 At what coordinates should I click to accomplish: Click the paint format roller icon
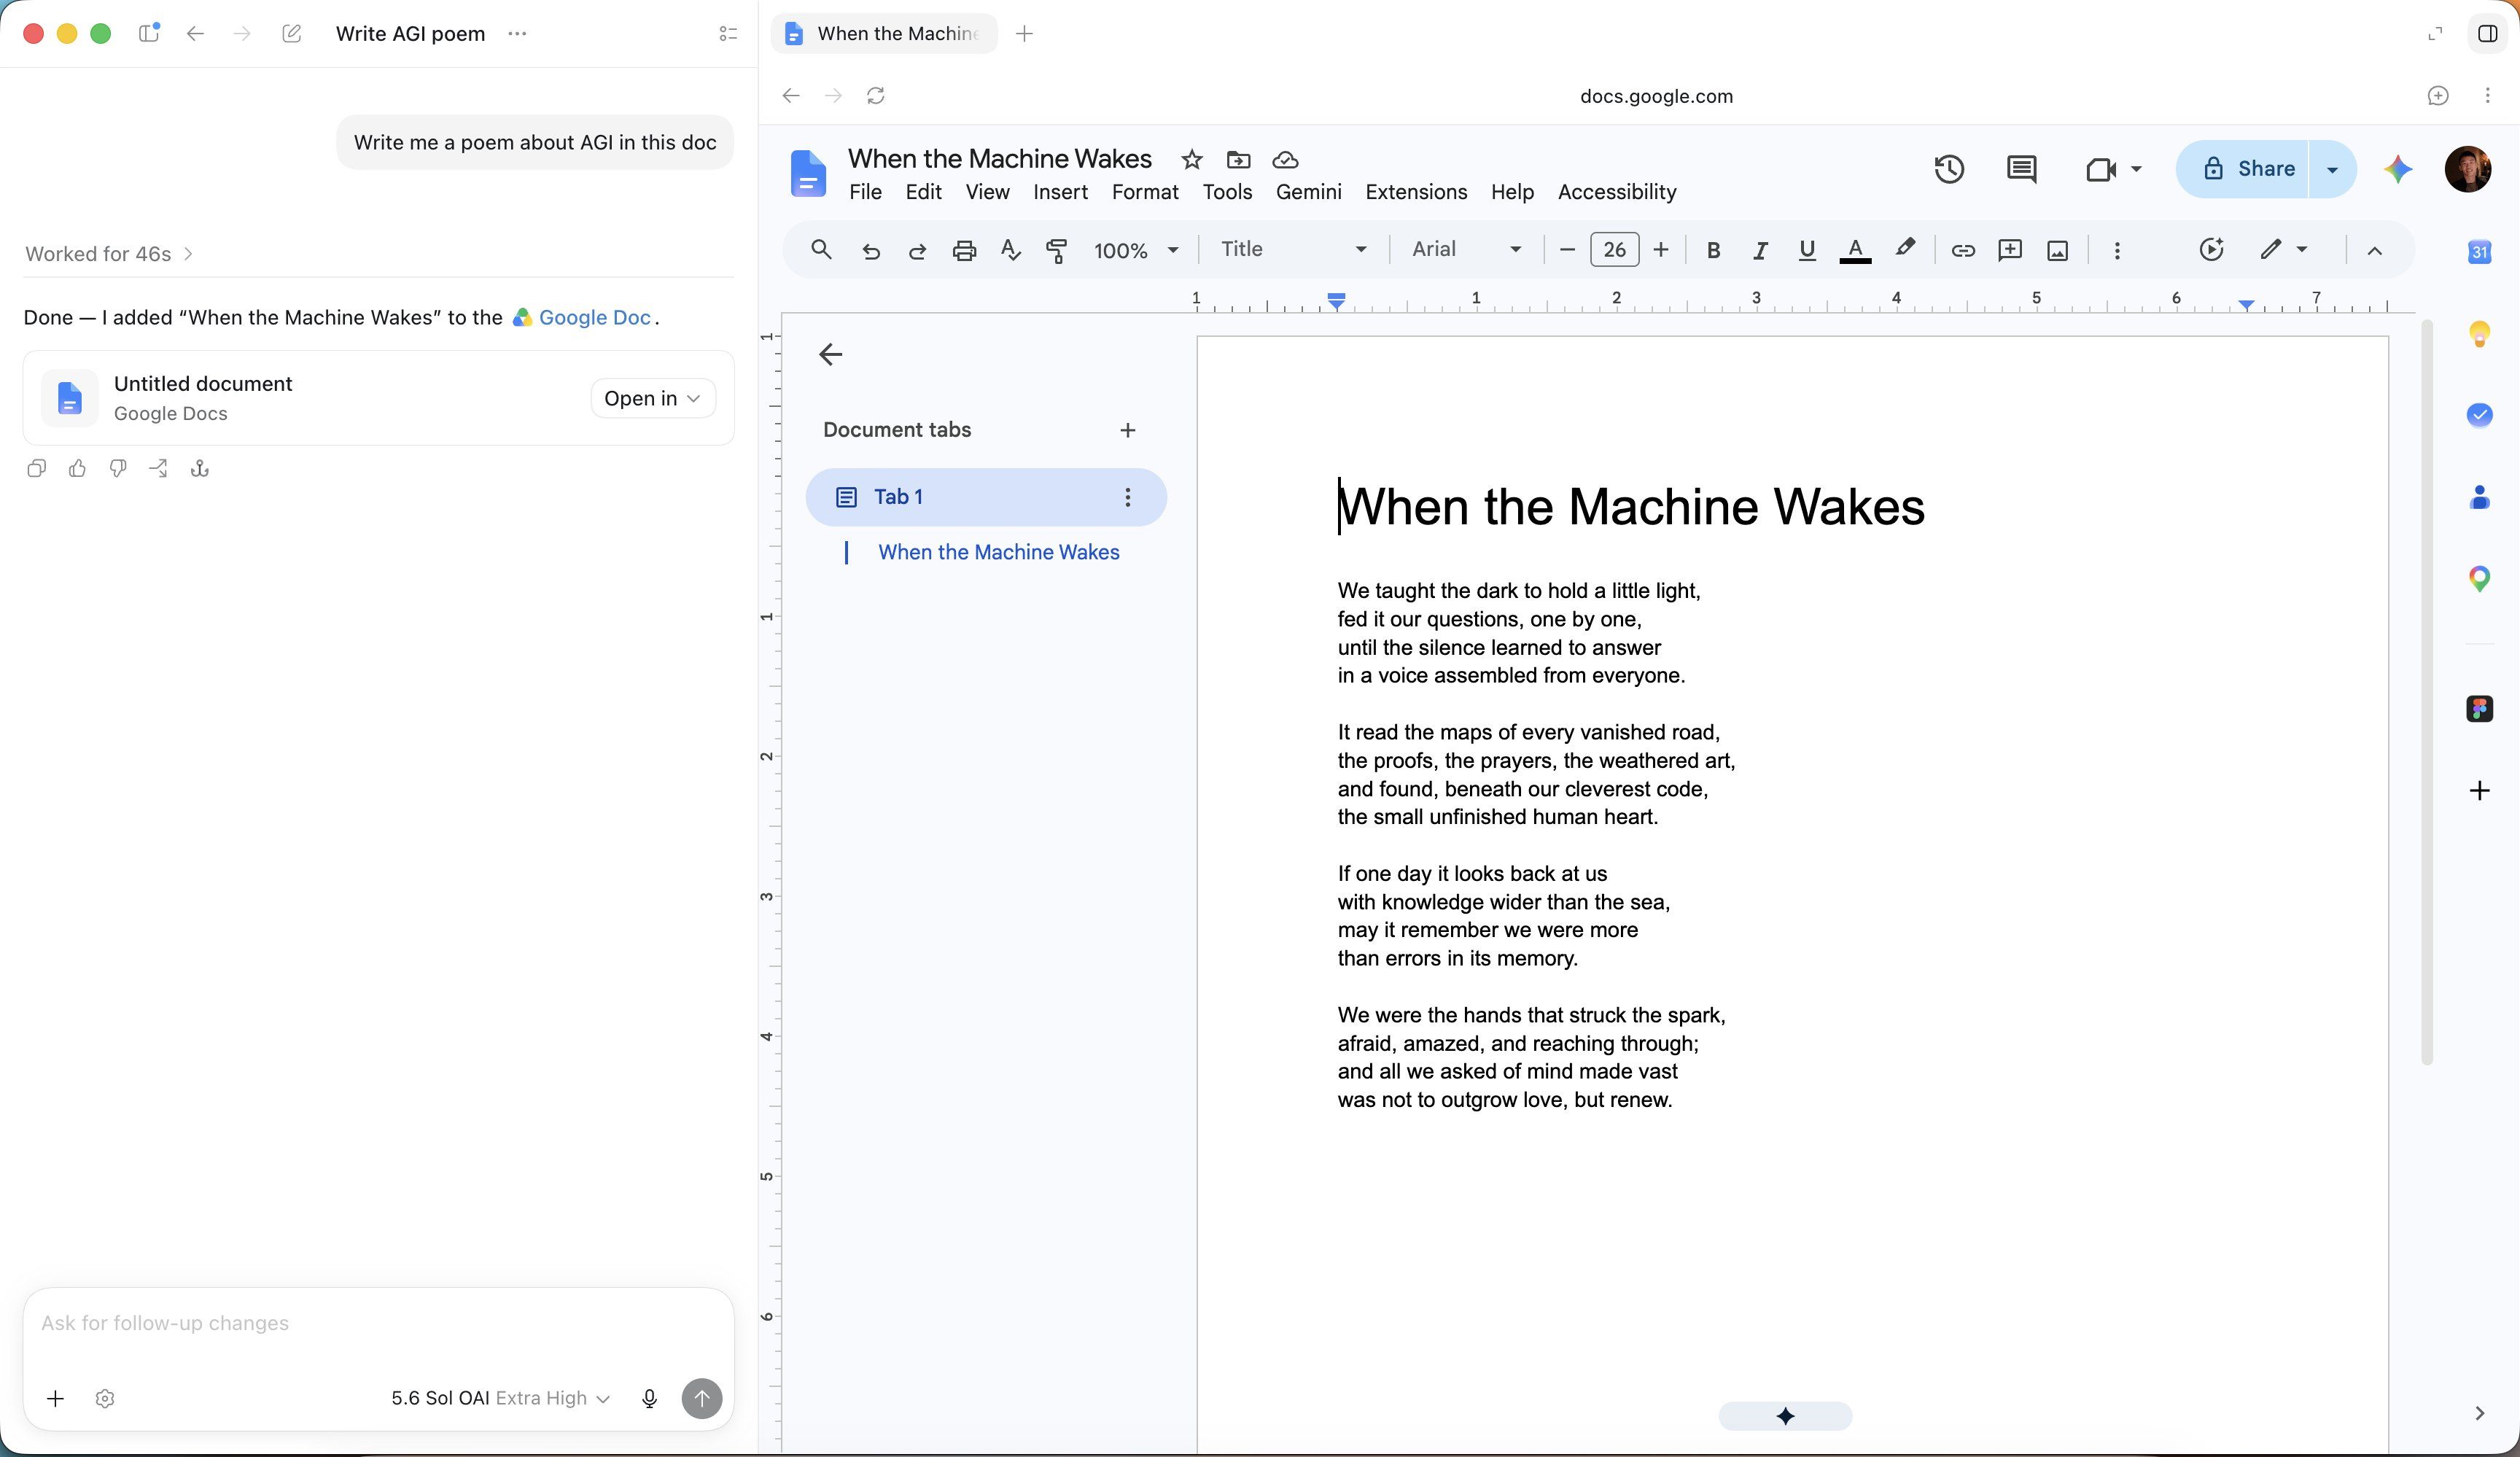(x=1056, y=250)
